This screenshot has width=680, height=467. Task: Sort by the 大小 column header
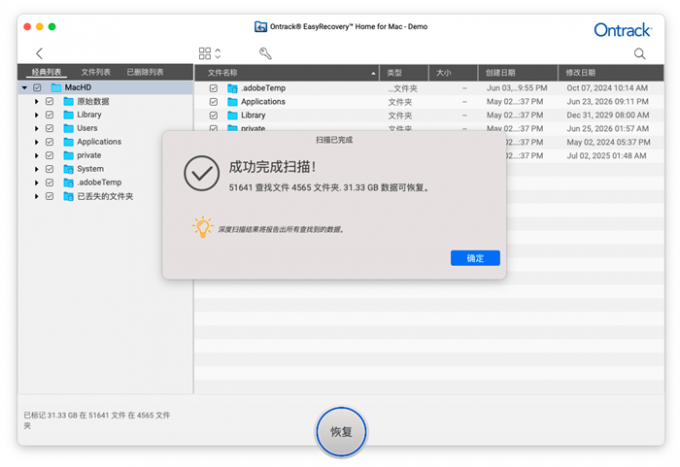coord(453,73)
